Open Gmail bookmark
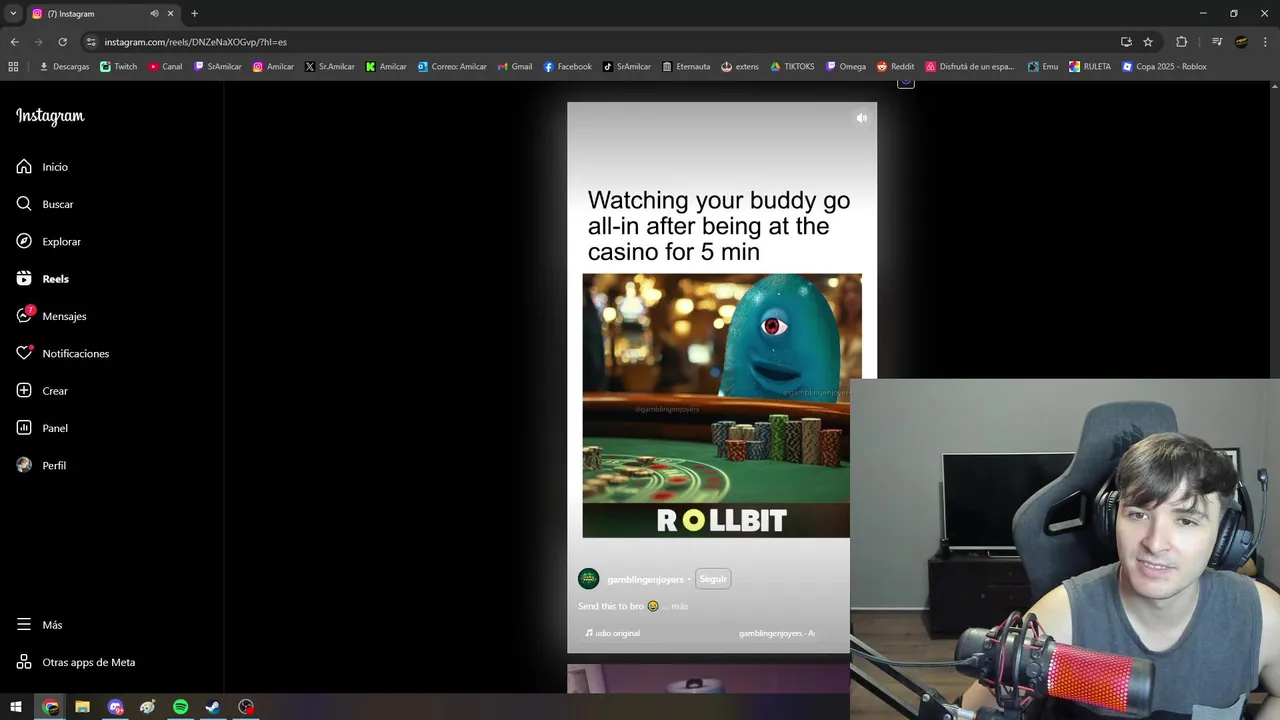Screen dimensions: 1280x720 [515, 67]
